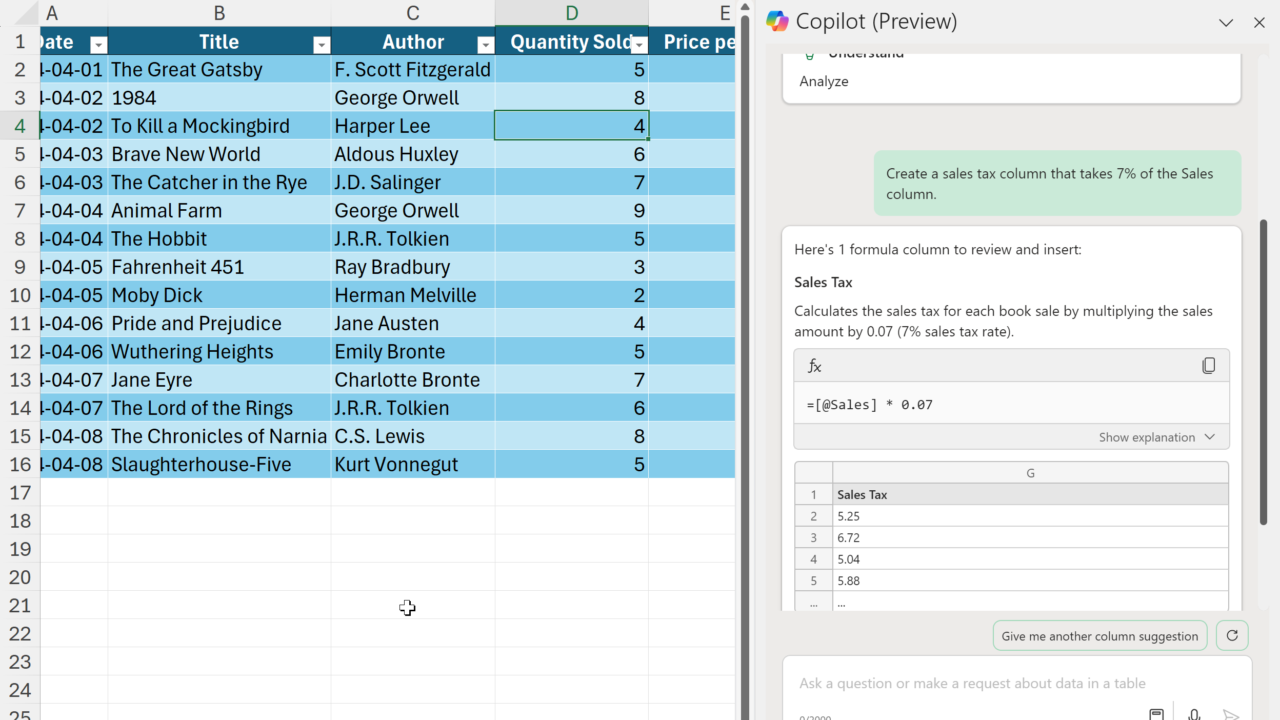This screenshot has width=1280, height=720.
Task: Select the Quantity Sold cell for Fahrenheit 451
Action: [x=572, y=267]
